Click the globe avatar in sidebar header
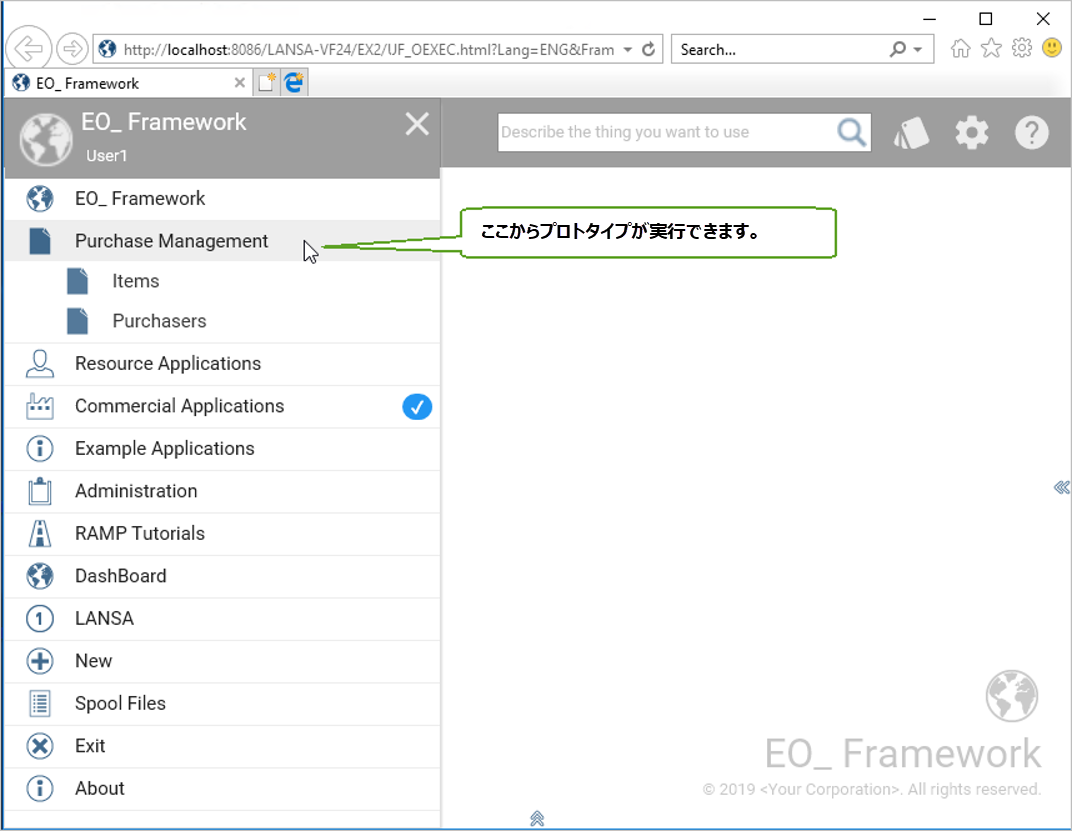Image resolution: width=1072 pixels, height=831 pixels. (x=46, y=139)
